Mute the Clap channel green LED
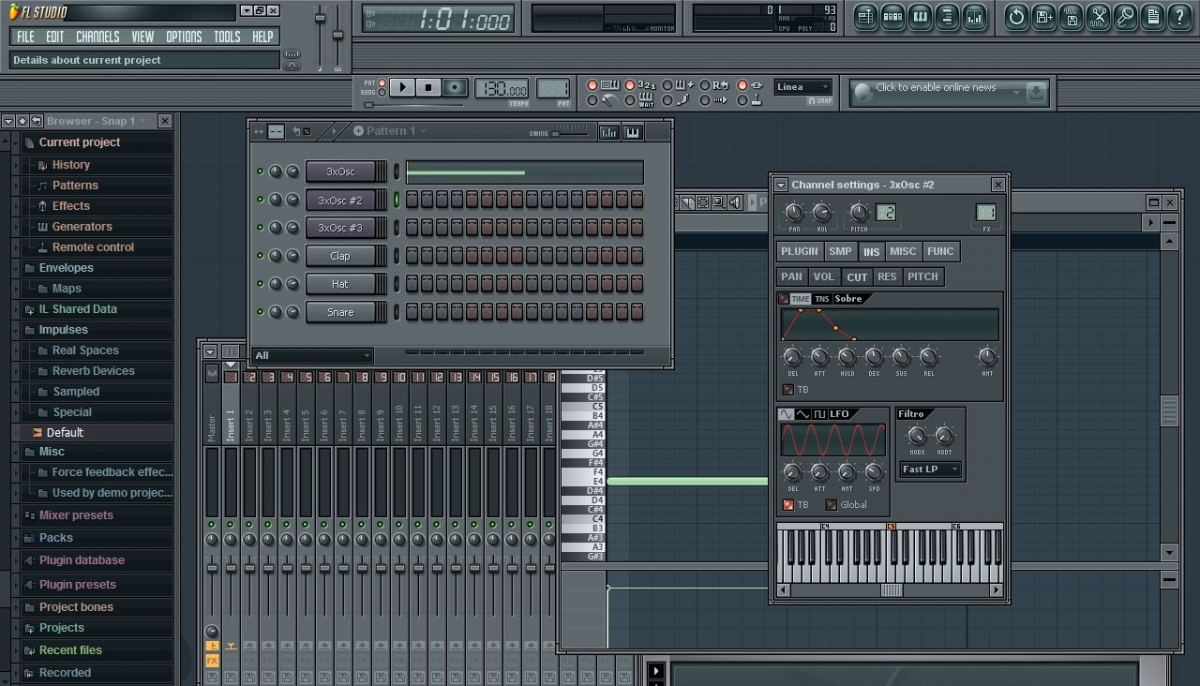Image resolution: width=1200 pixels, height=686 pixels. click(x=261, y=256)
